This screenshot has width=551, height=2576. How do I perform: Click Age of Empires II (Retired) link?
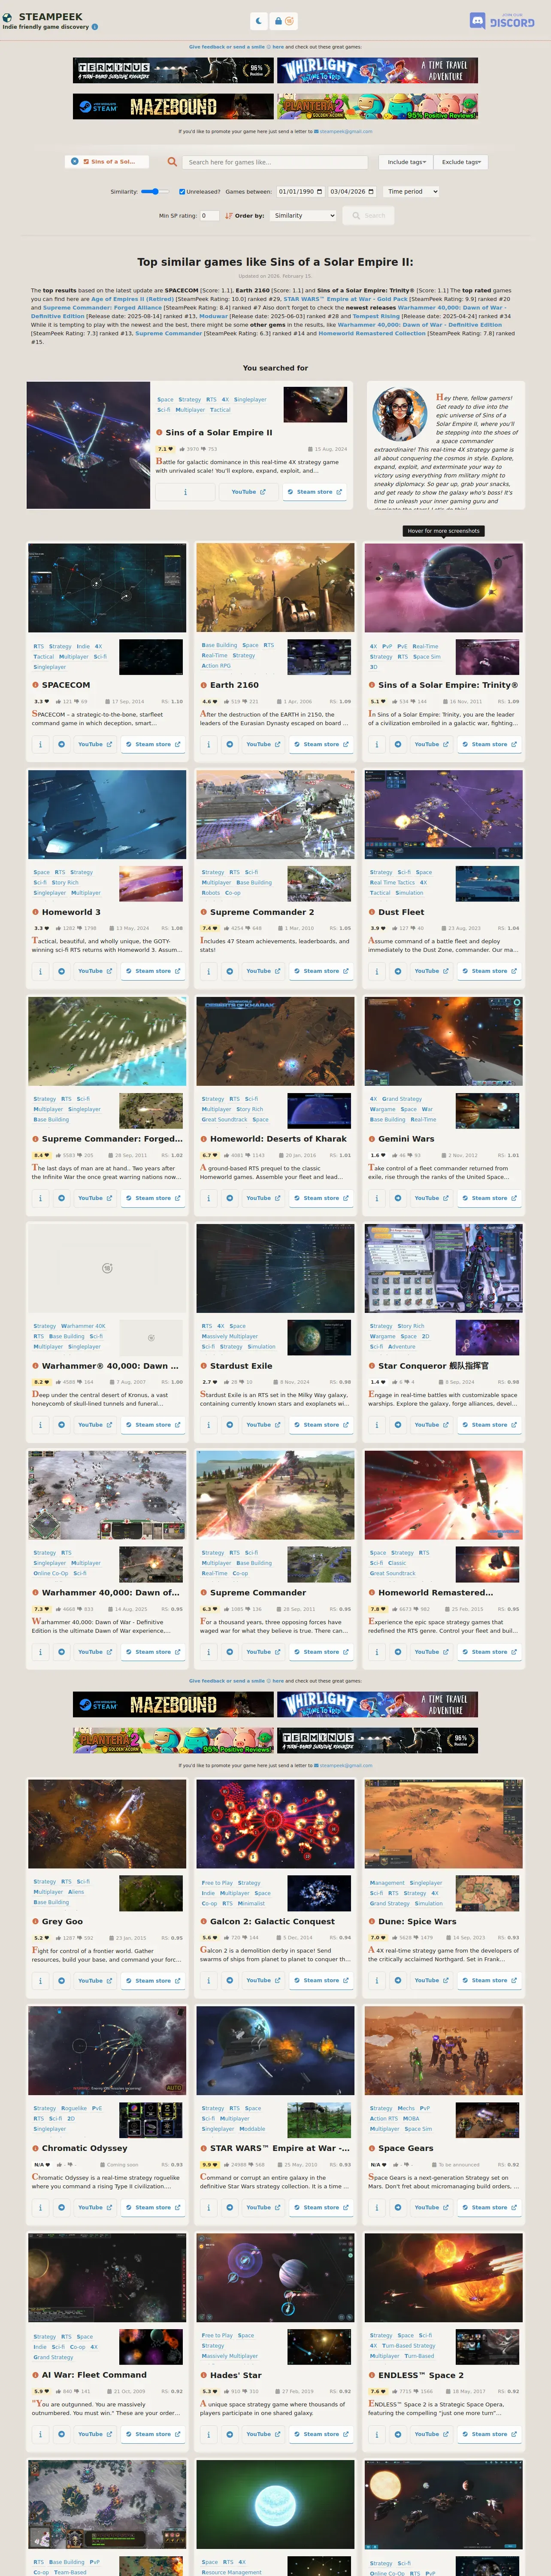click(x=132, y=299)
